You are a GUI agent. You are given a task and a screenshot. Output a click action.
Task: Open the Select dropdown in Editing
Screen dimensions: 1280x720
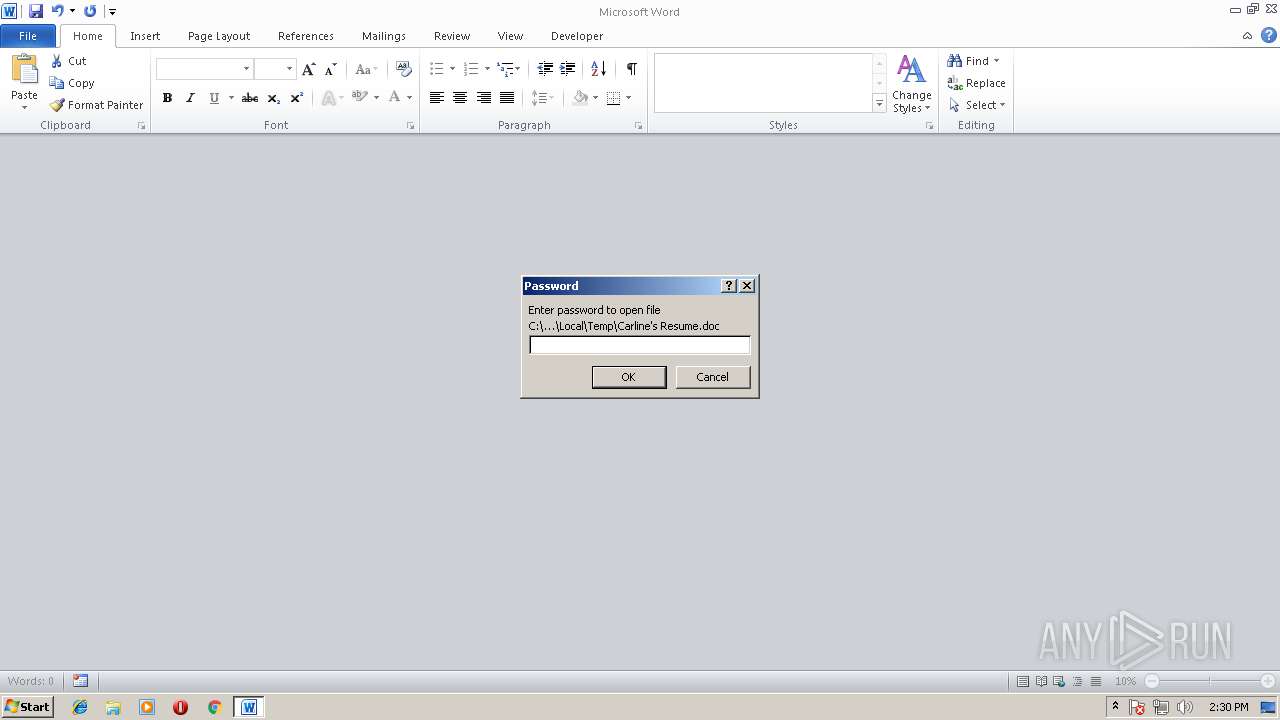point(976,105)
